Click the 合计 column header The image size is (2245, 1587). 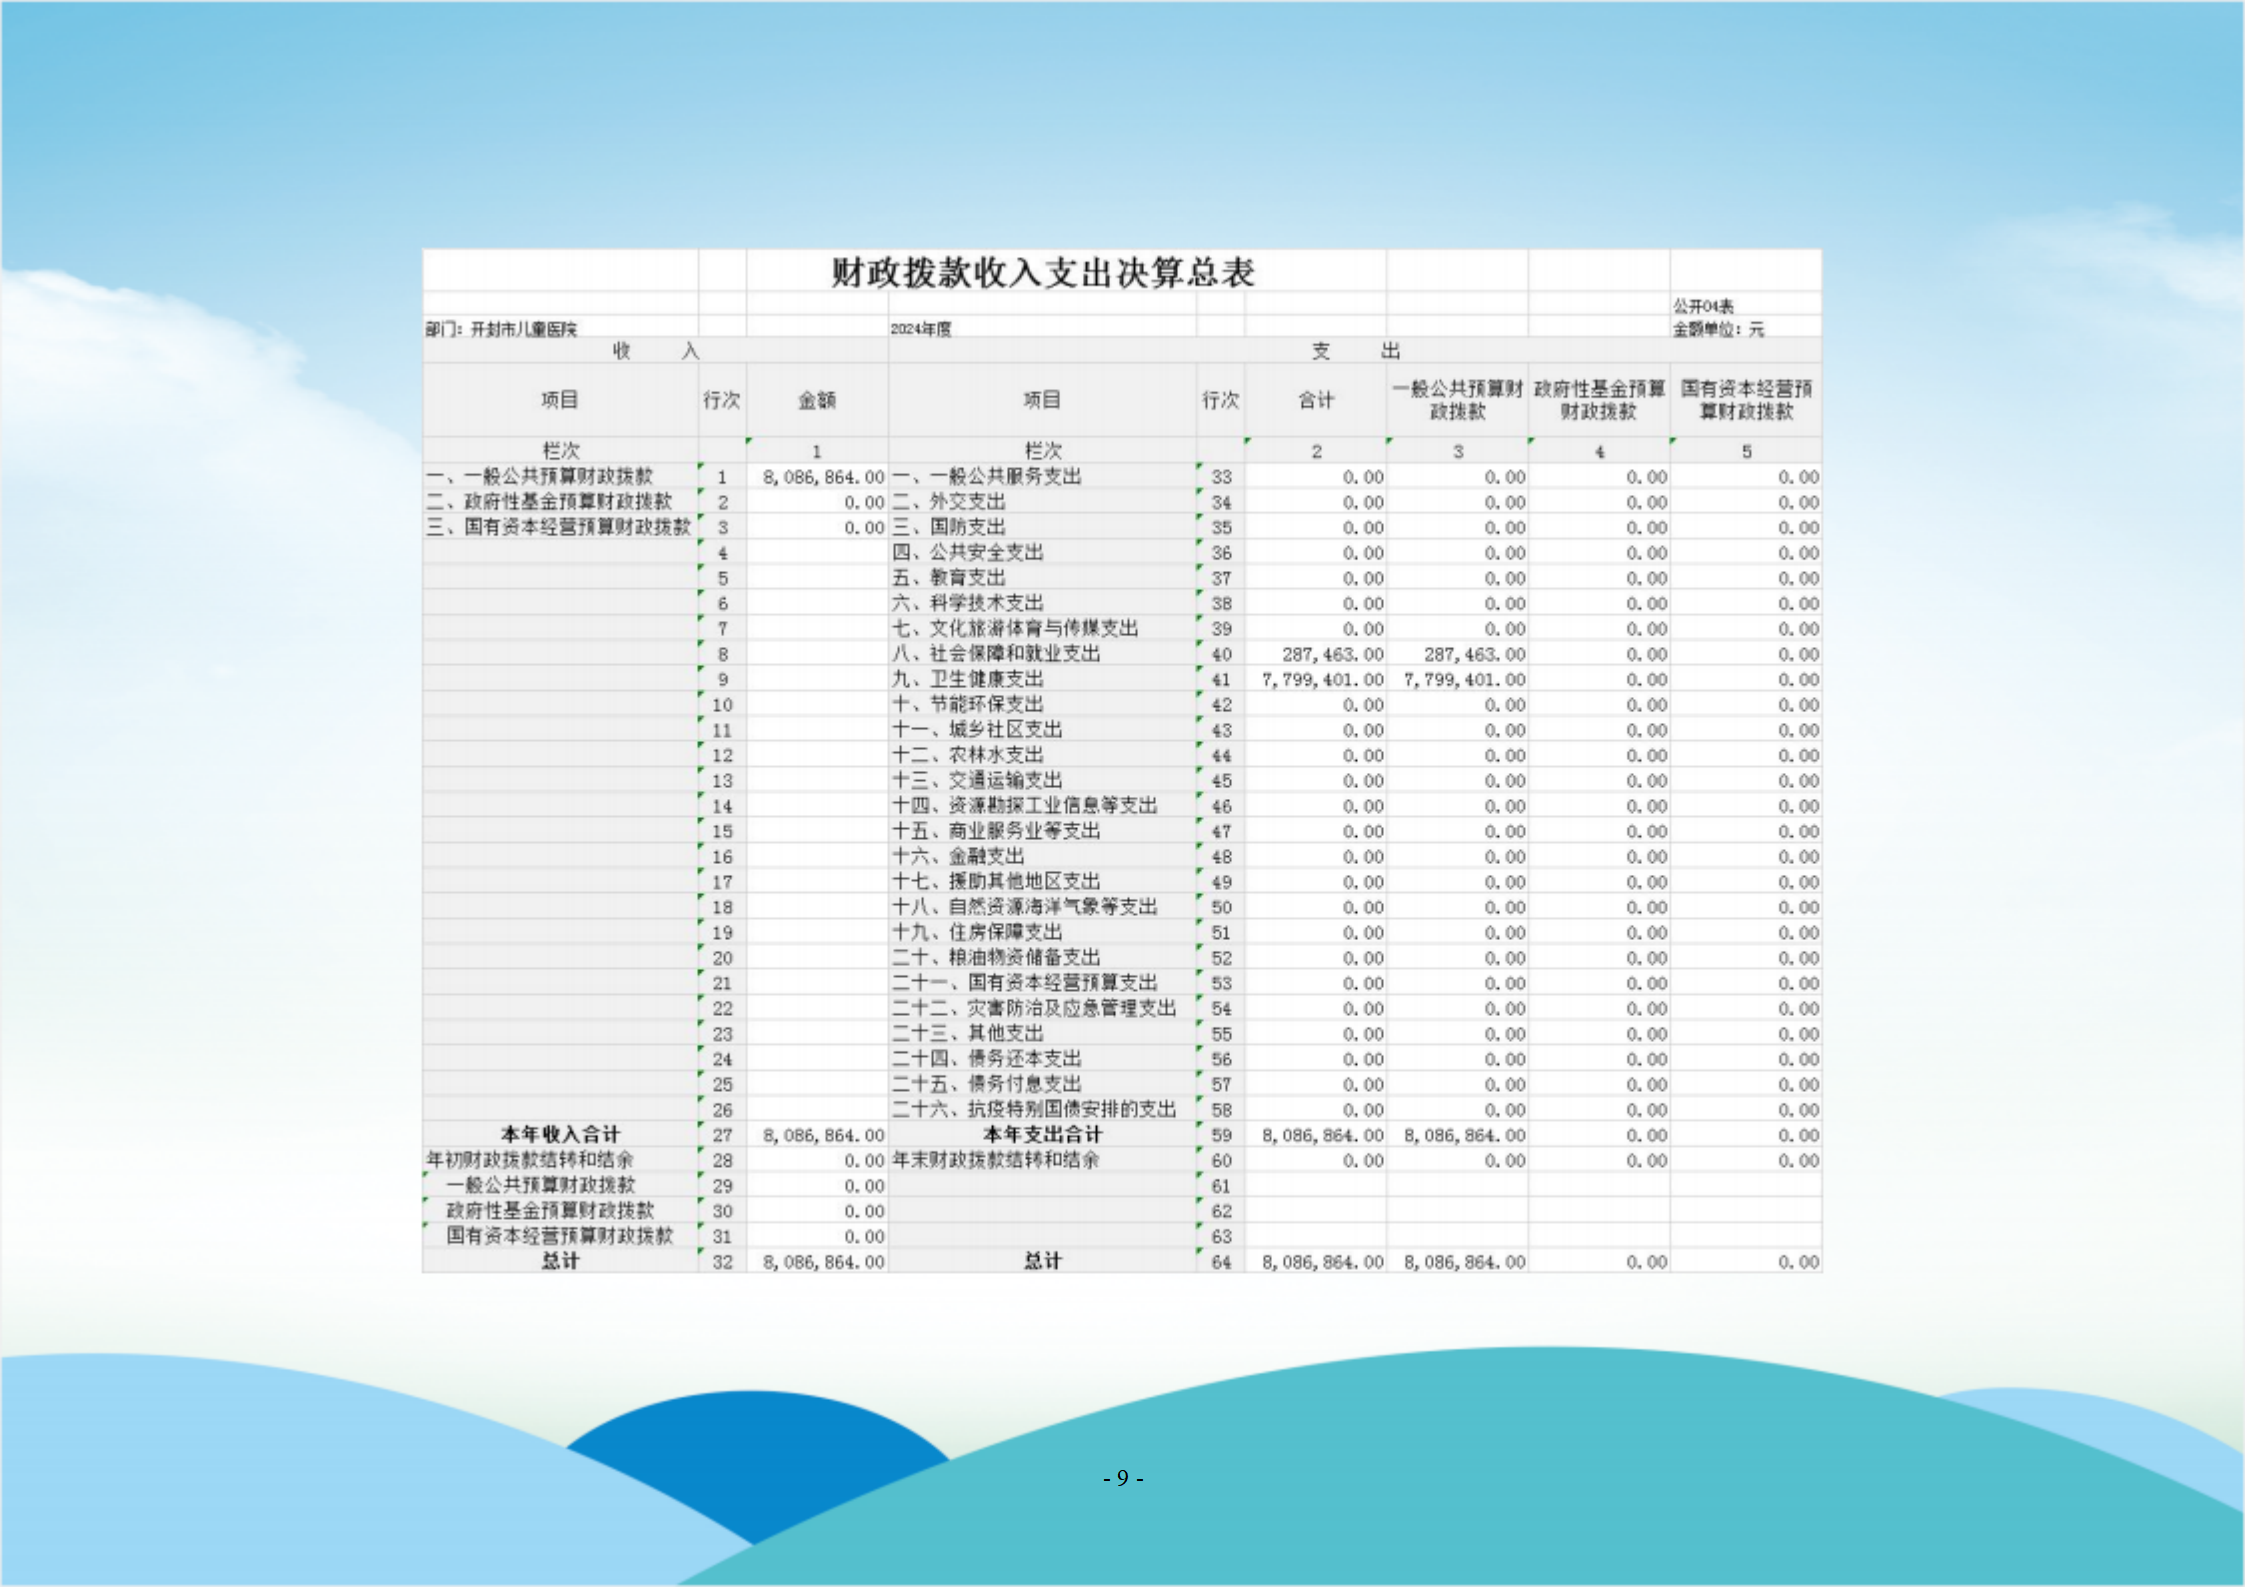coord(1315,400)
